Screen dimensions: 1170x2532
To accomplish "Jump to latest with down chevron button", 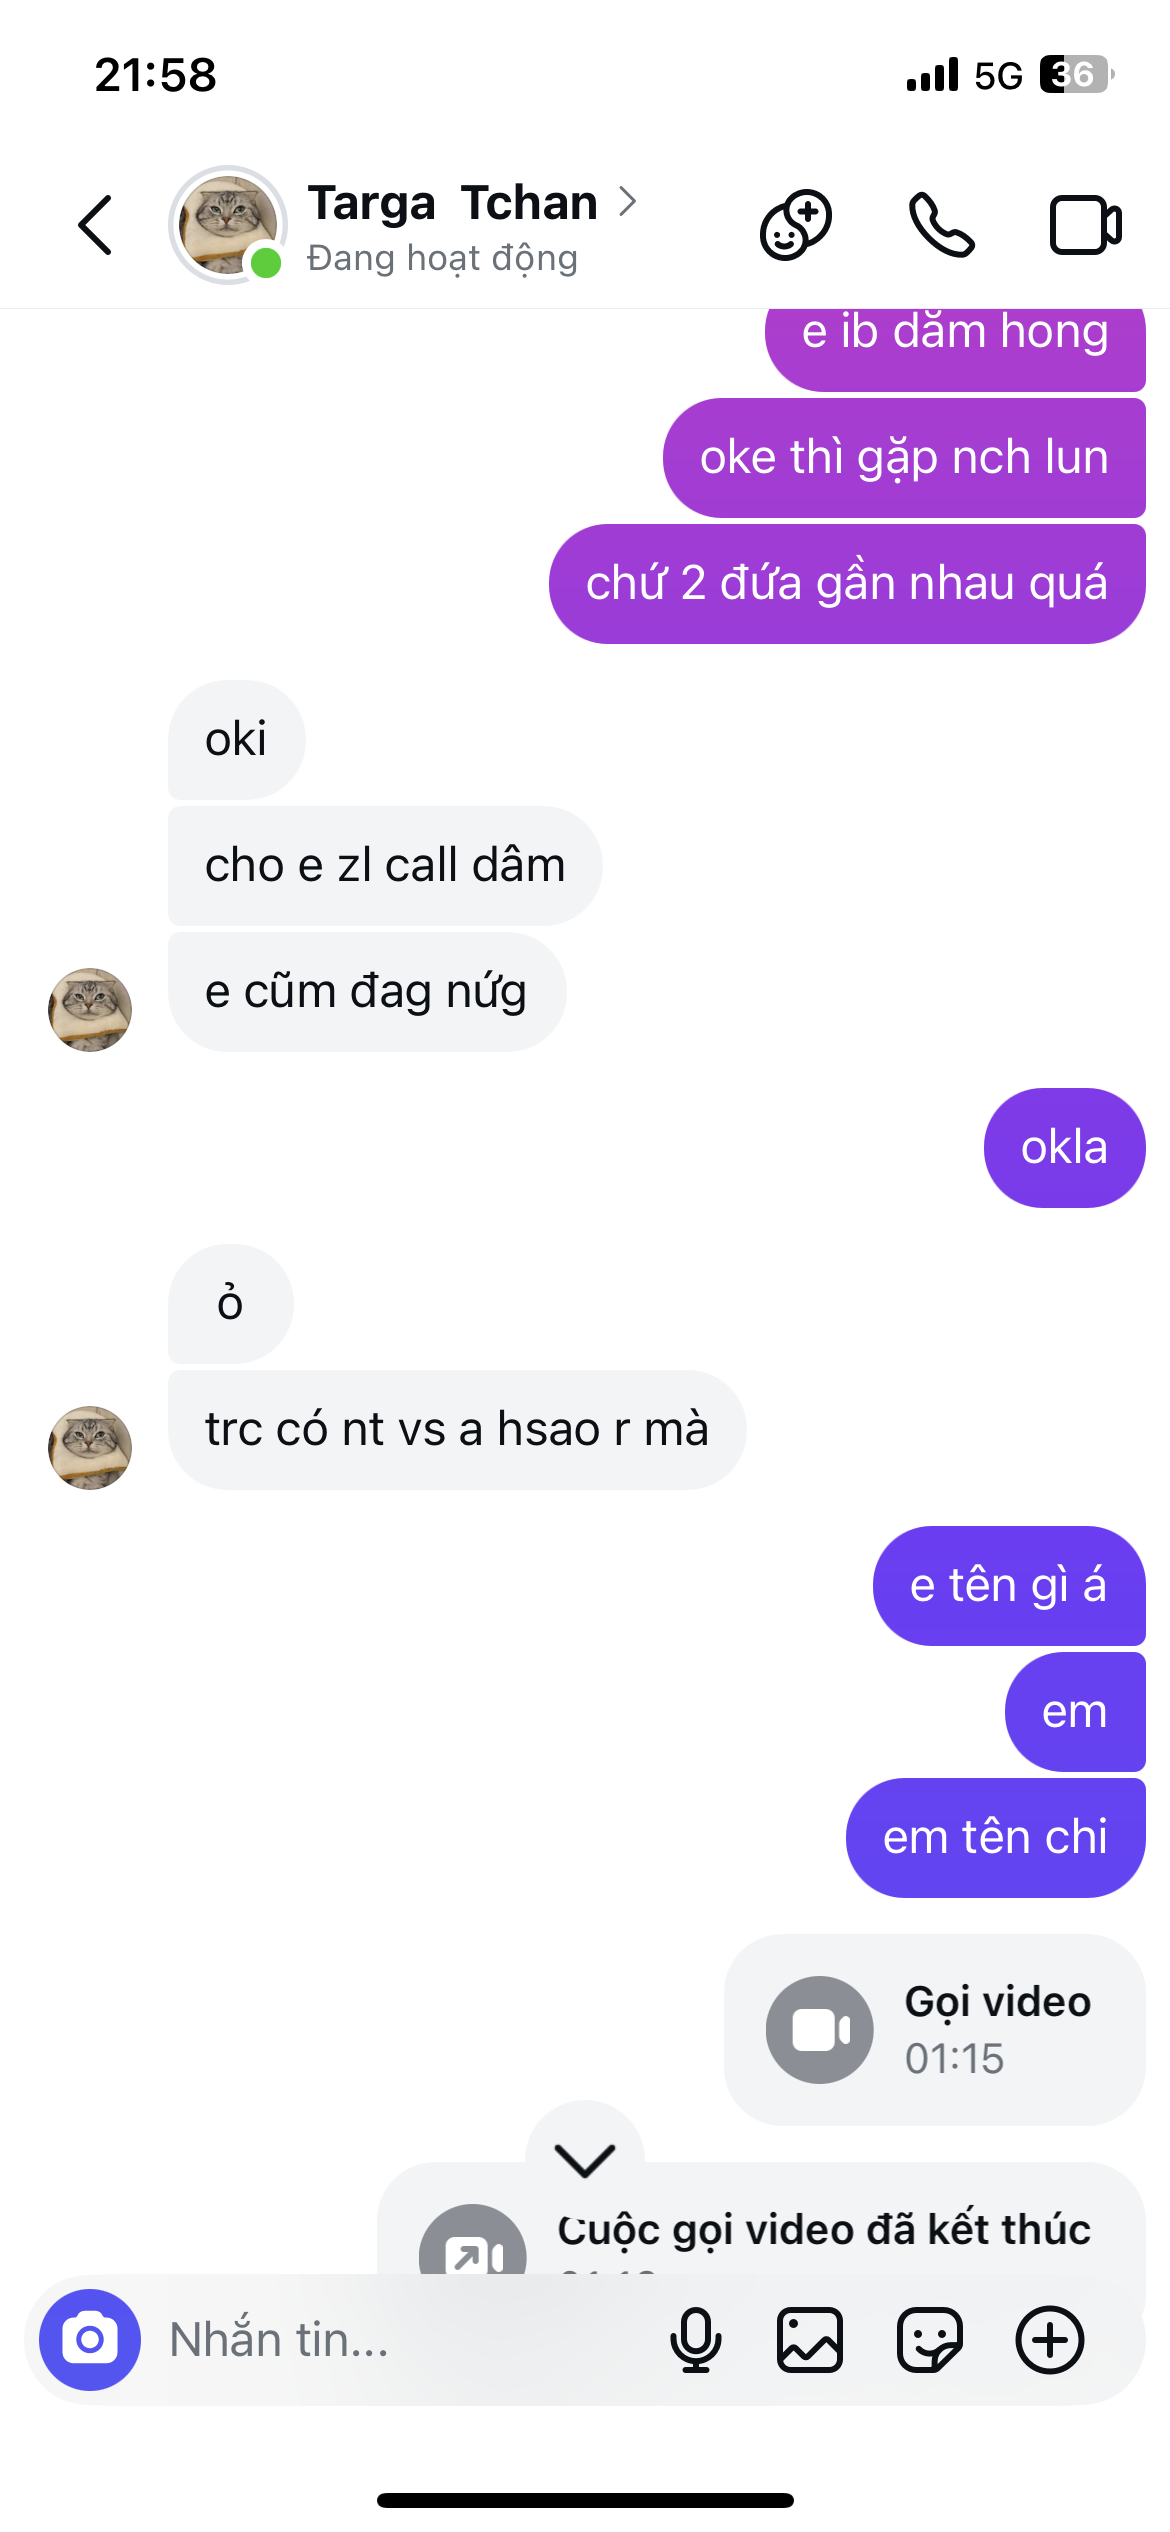I will pyautogui.click(x=585, y=2160).
